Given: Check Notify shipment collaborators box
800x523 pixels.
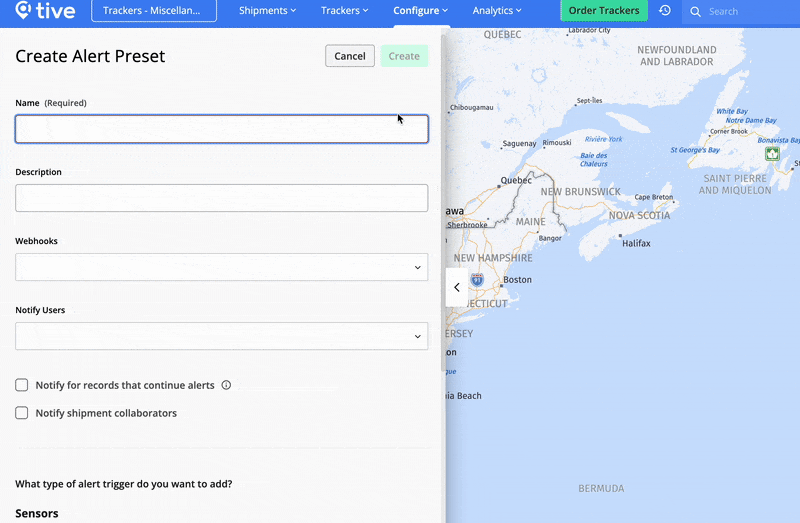Looking at the screenshot, I should pos(22,413).
